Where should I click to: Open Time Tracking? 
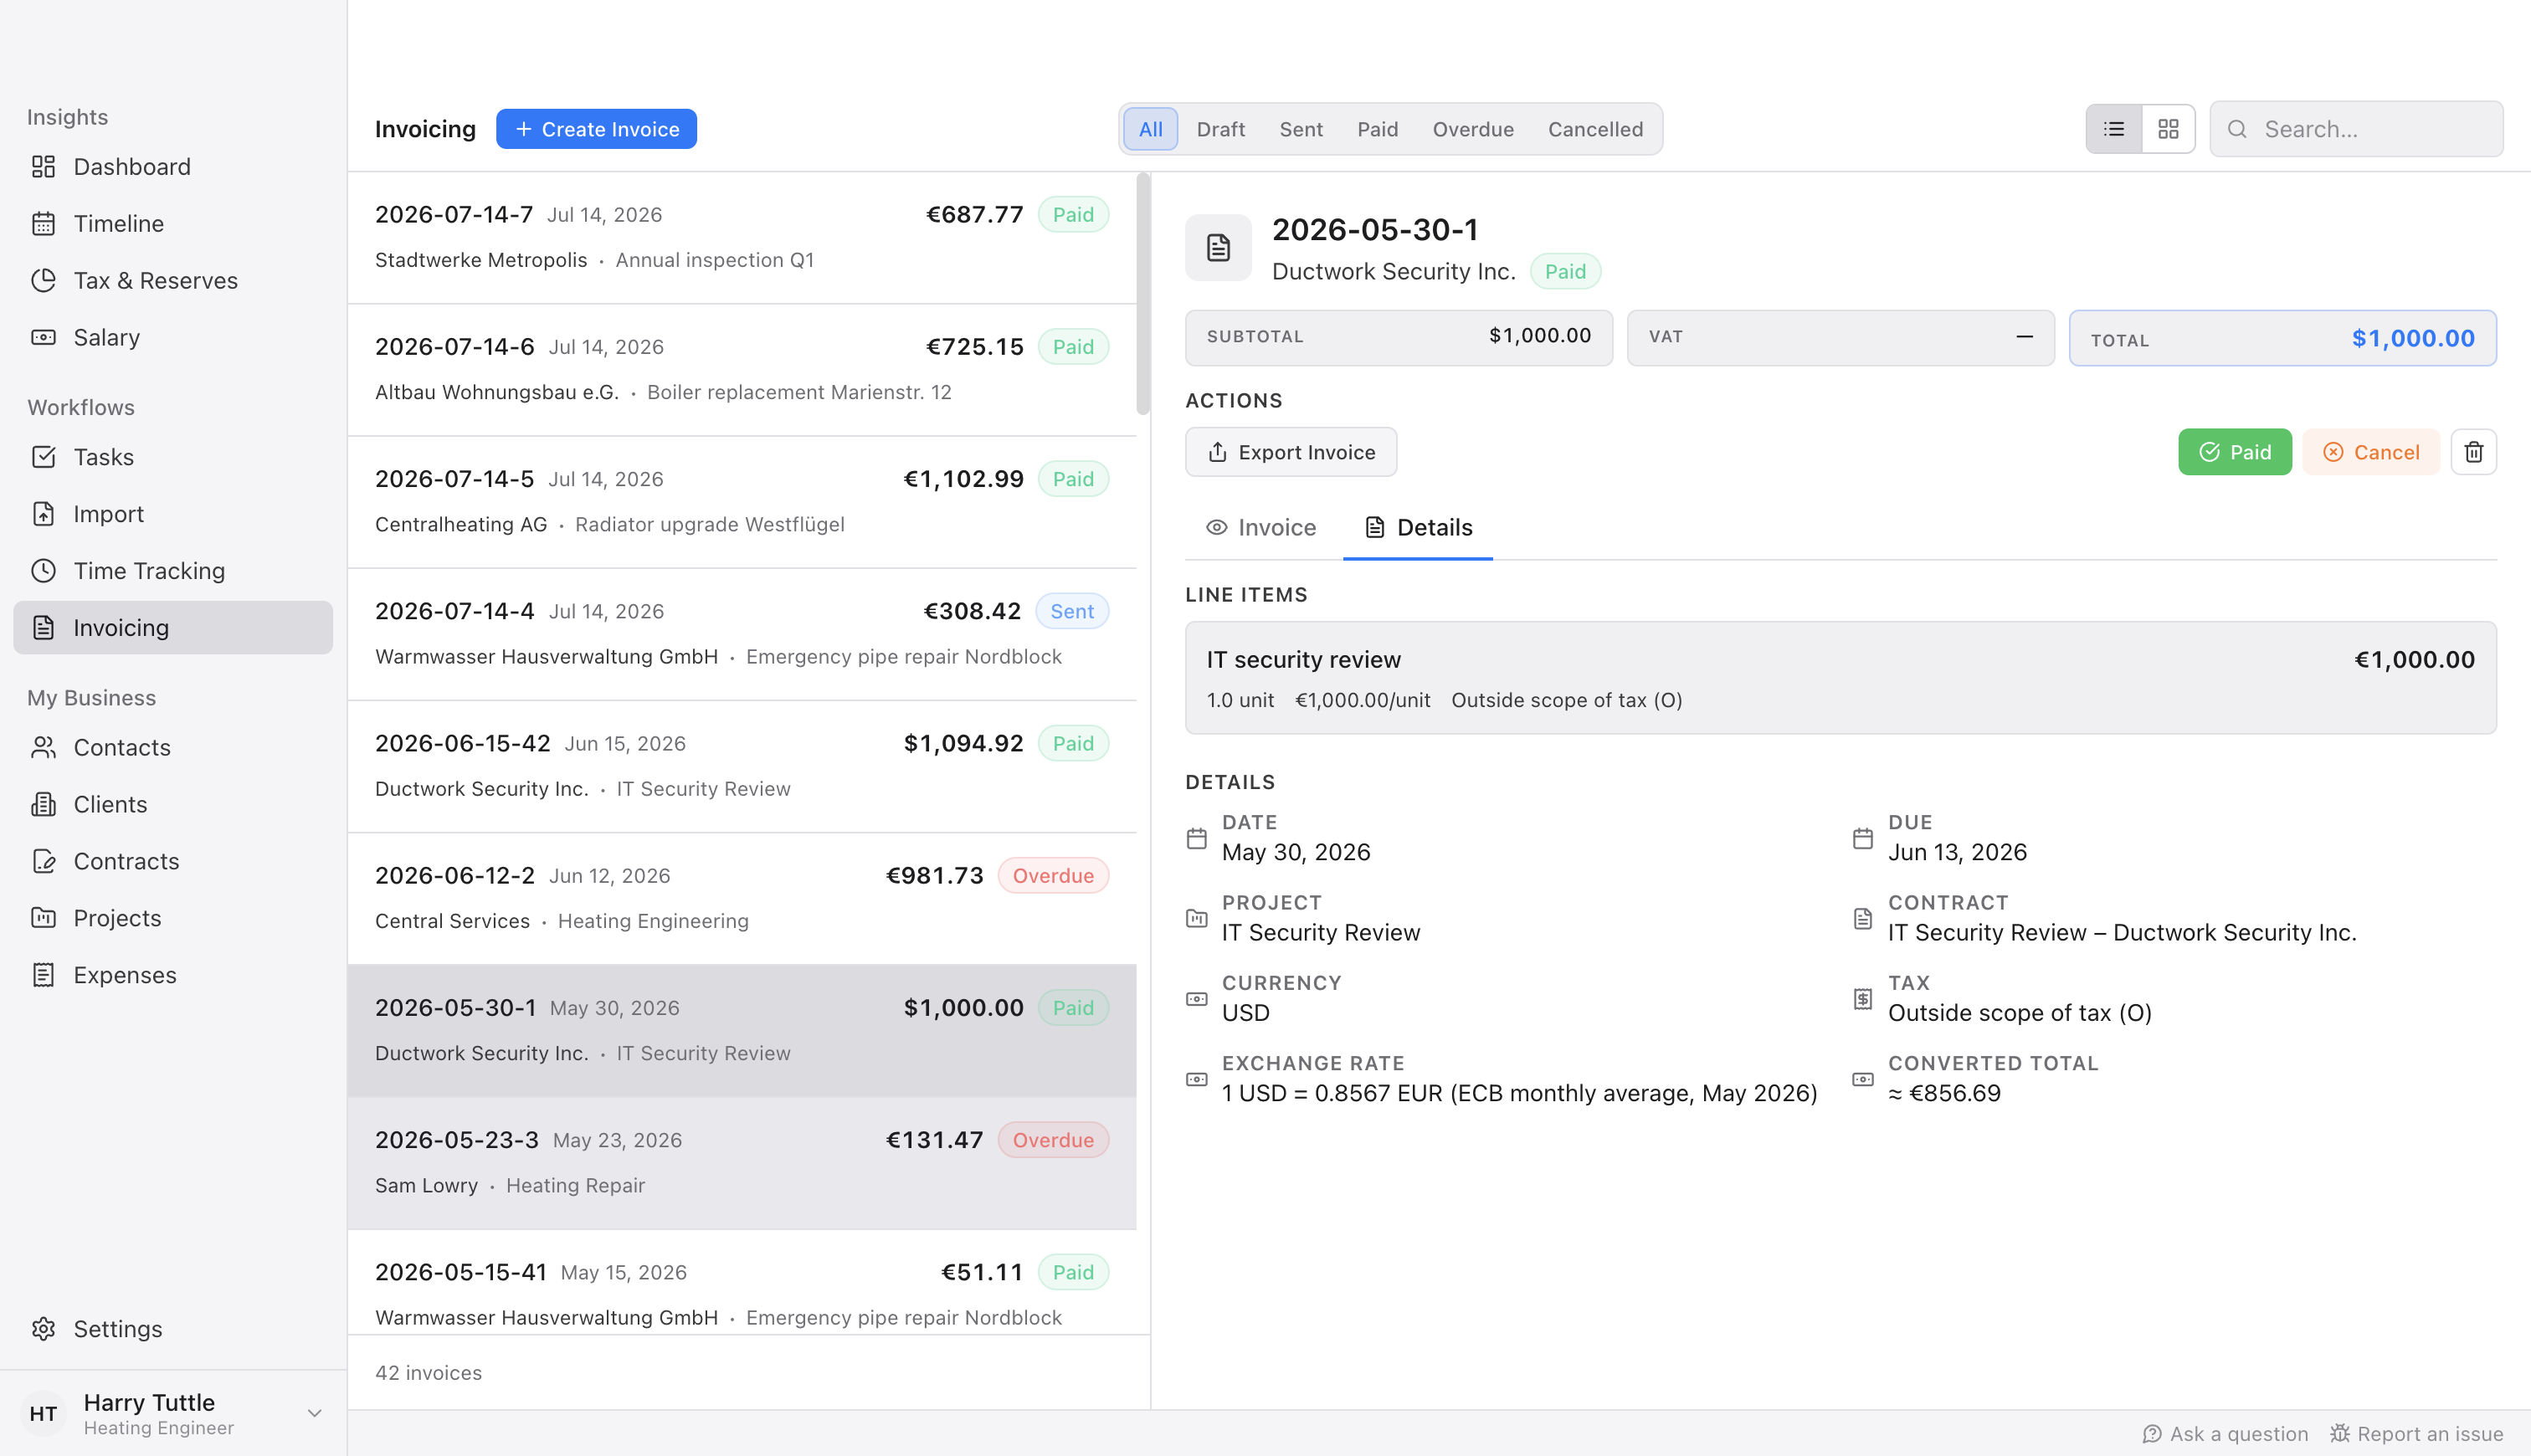tap(172, 571)
